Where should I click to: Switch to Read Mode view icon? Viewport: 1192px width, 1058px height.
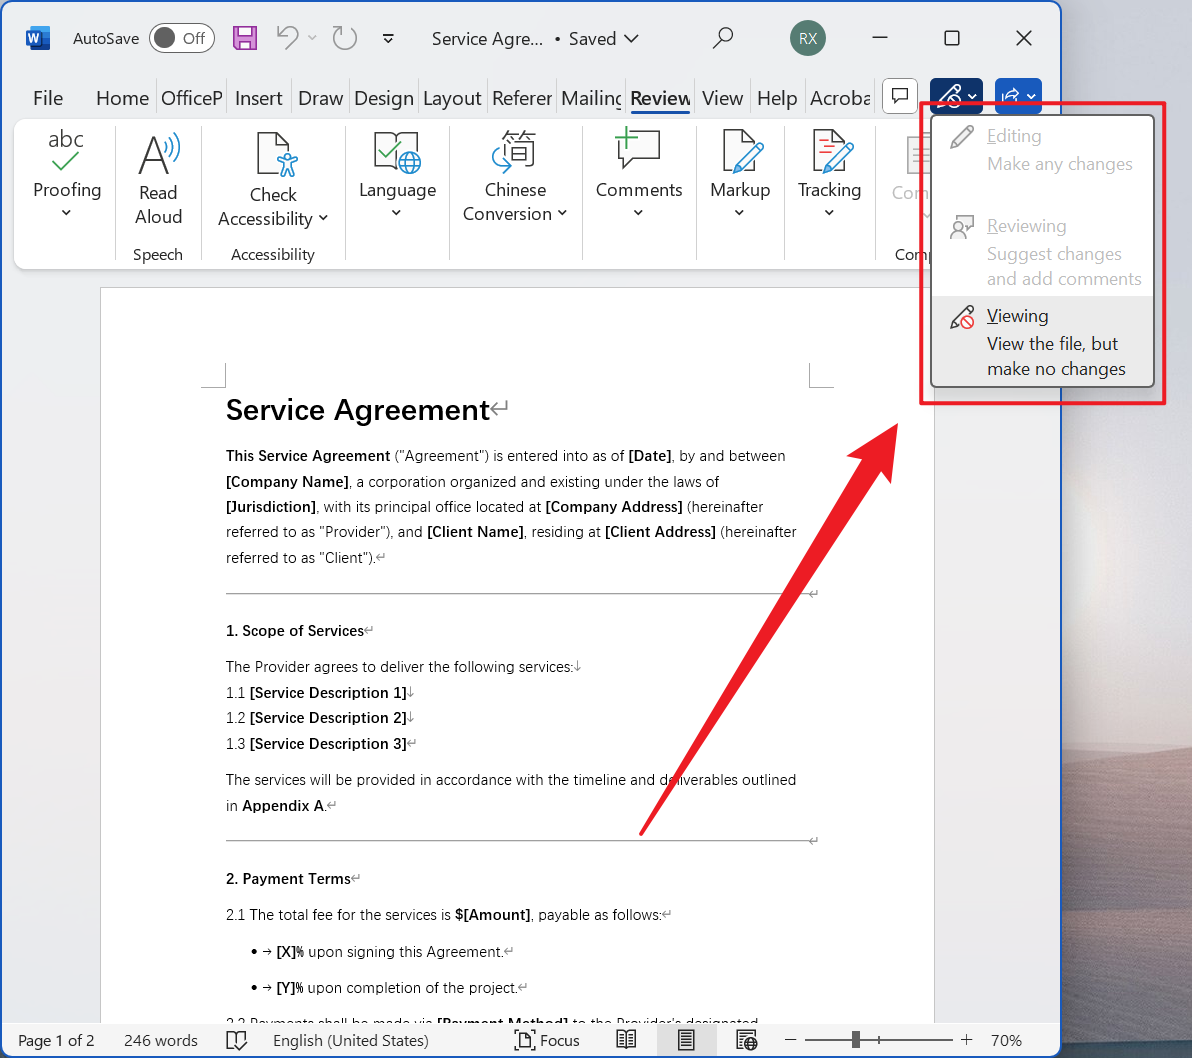tap(626, 1040)
